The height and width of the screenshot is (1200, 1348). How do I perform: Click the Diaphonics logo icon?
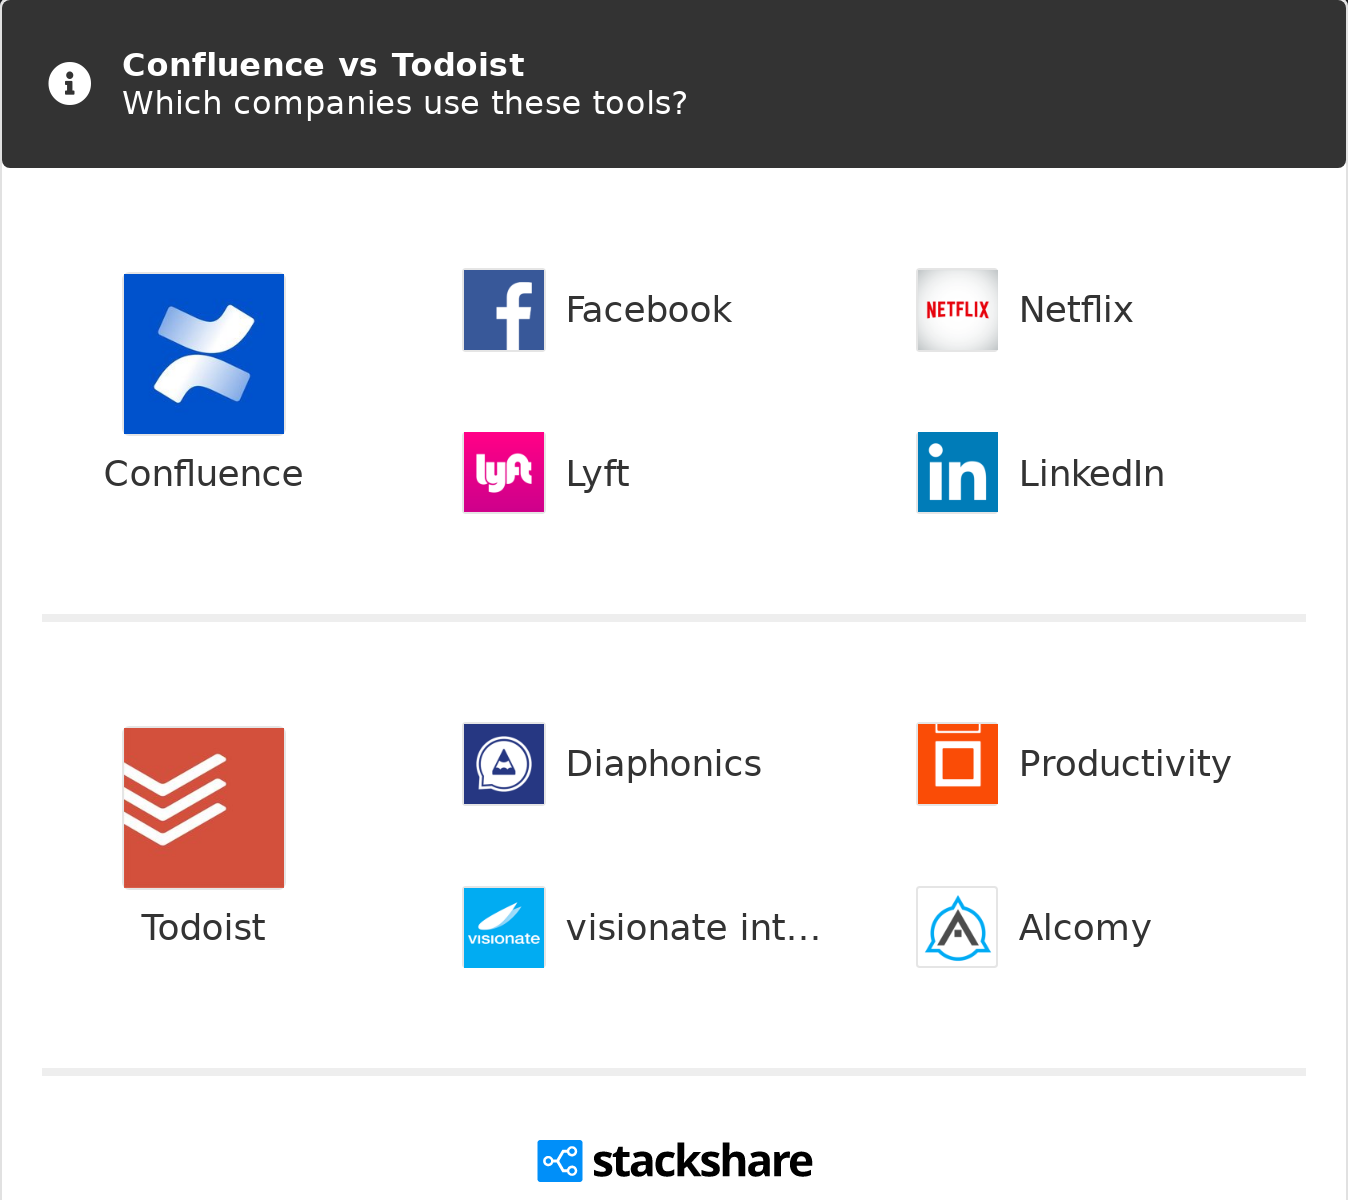click(x=504, y=764)
